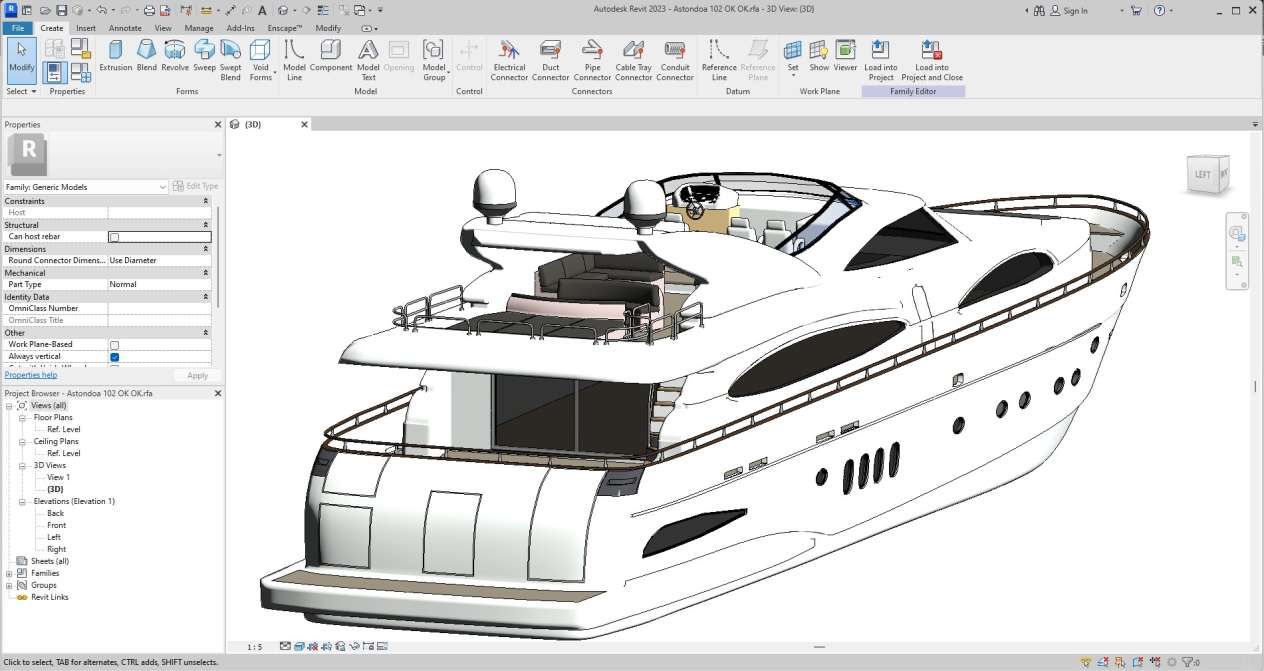Viewport: 1264px width, 671px height.
Task: Open the File menu
Action: click(x=18, y=28)
